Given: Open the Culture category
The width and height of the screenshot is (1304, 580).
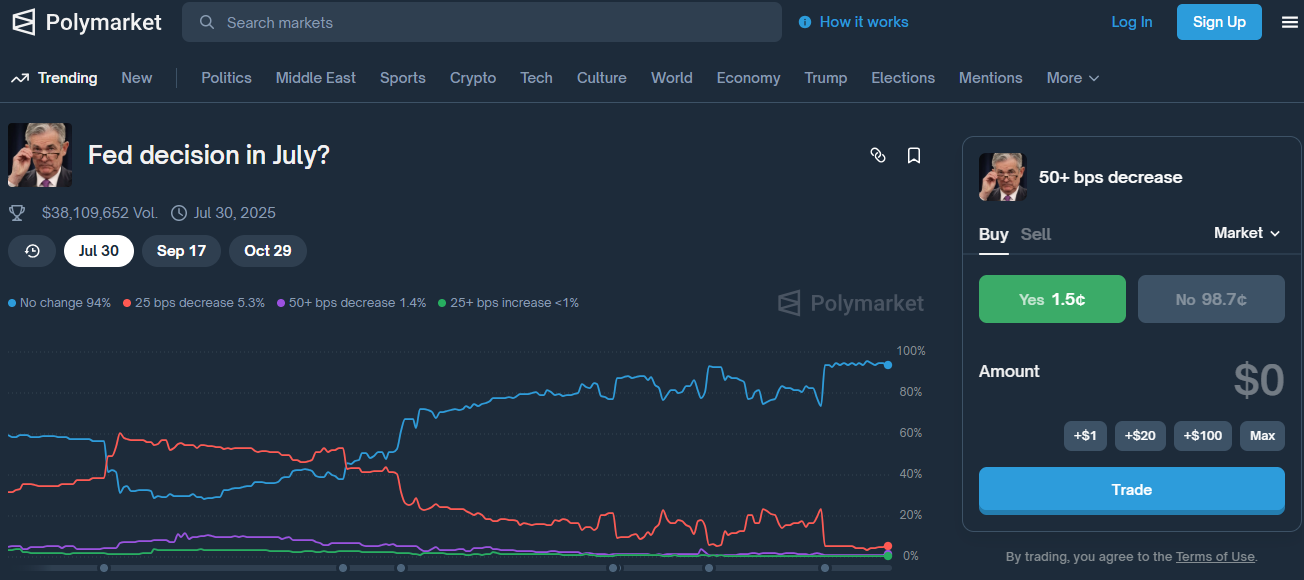Looking at the screenshot, I should click(602, 78).
